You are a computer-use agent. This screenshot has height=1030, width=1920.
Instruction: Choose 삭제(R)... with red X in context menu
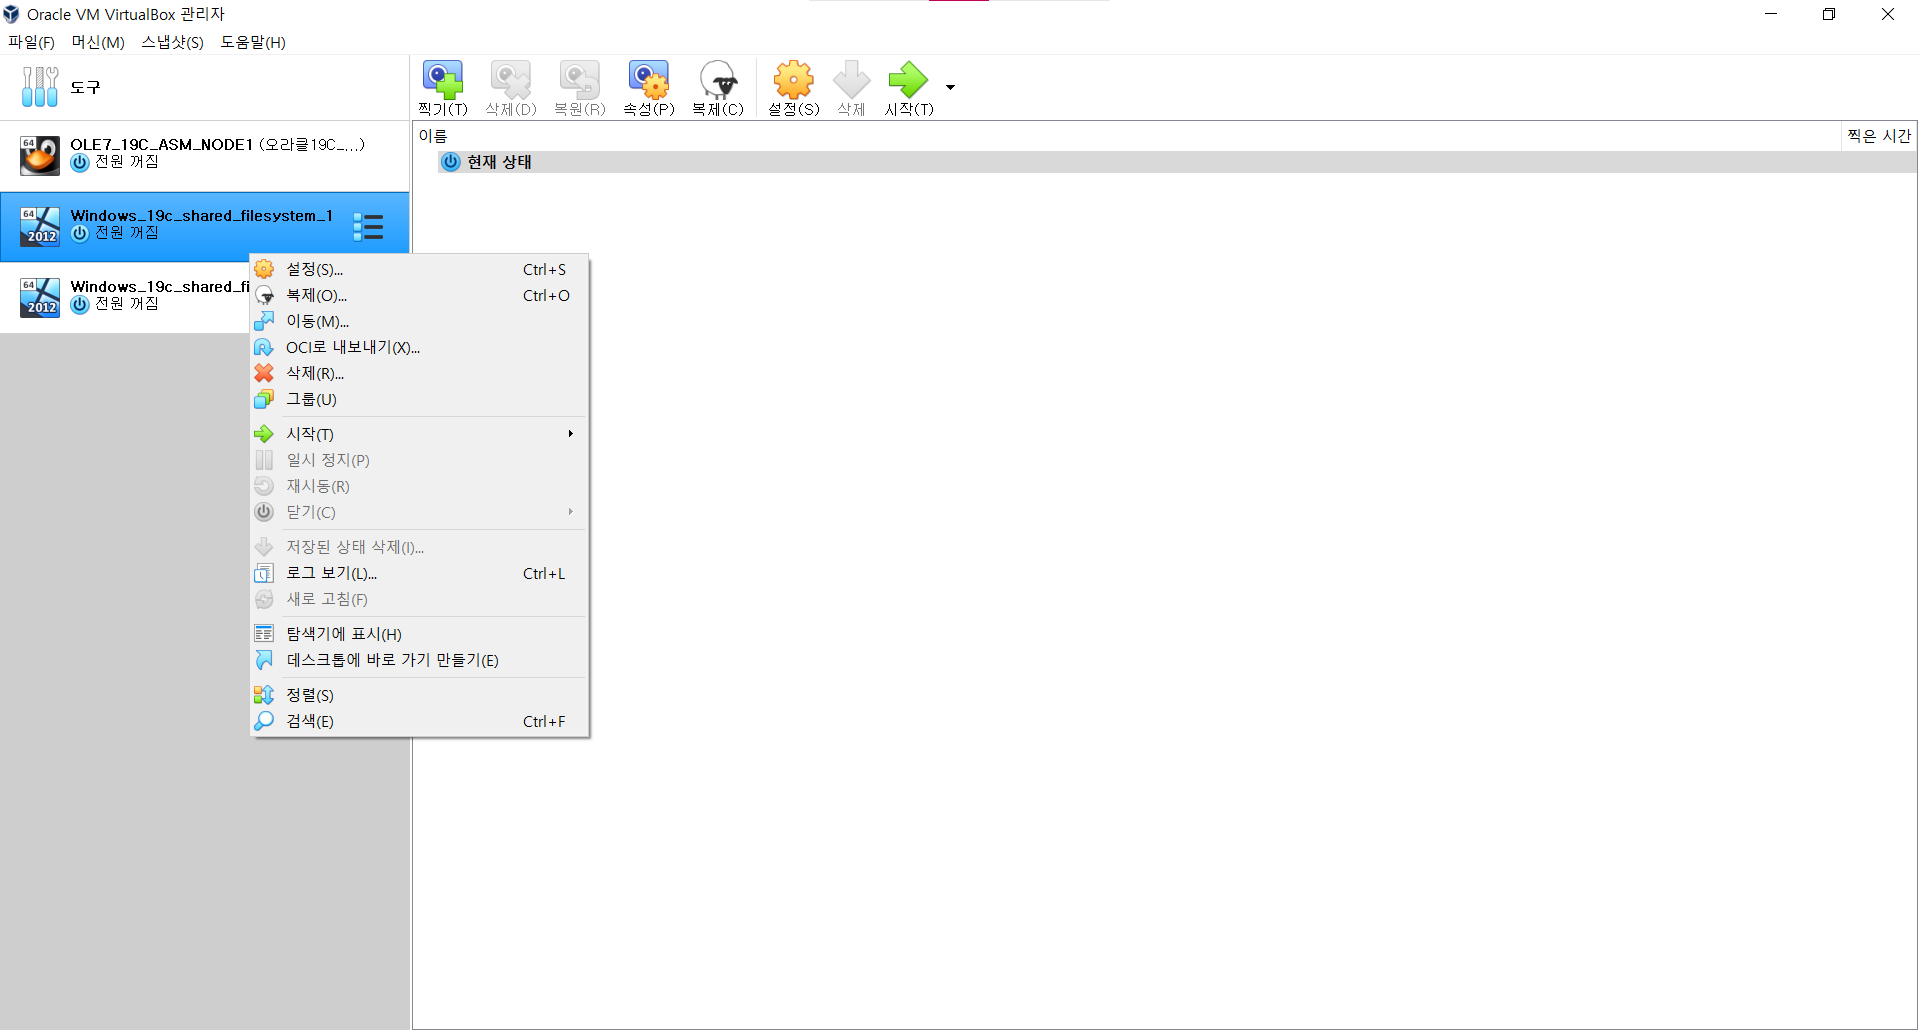coord(419,374)
